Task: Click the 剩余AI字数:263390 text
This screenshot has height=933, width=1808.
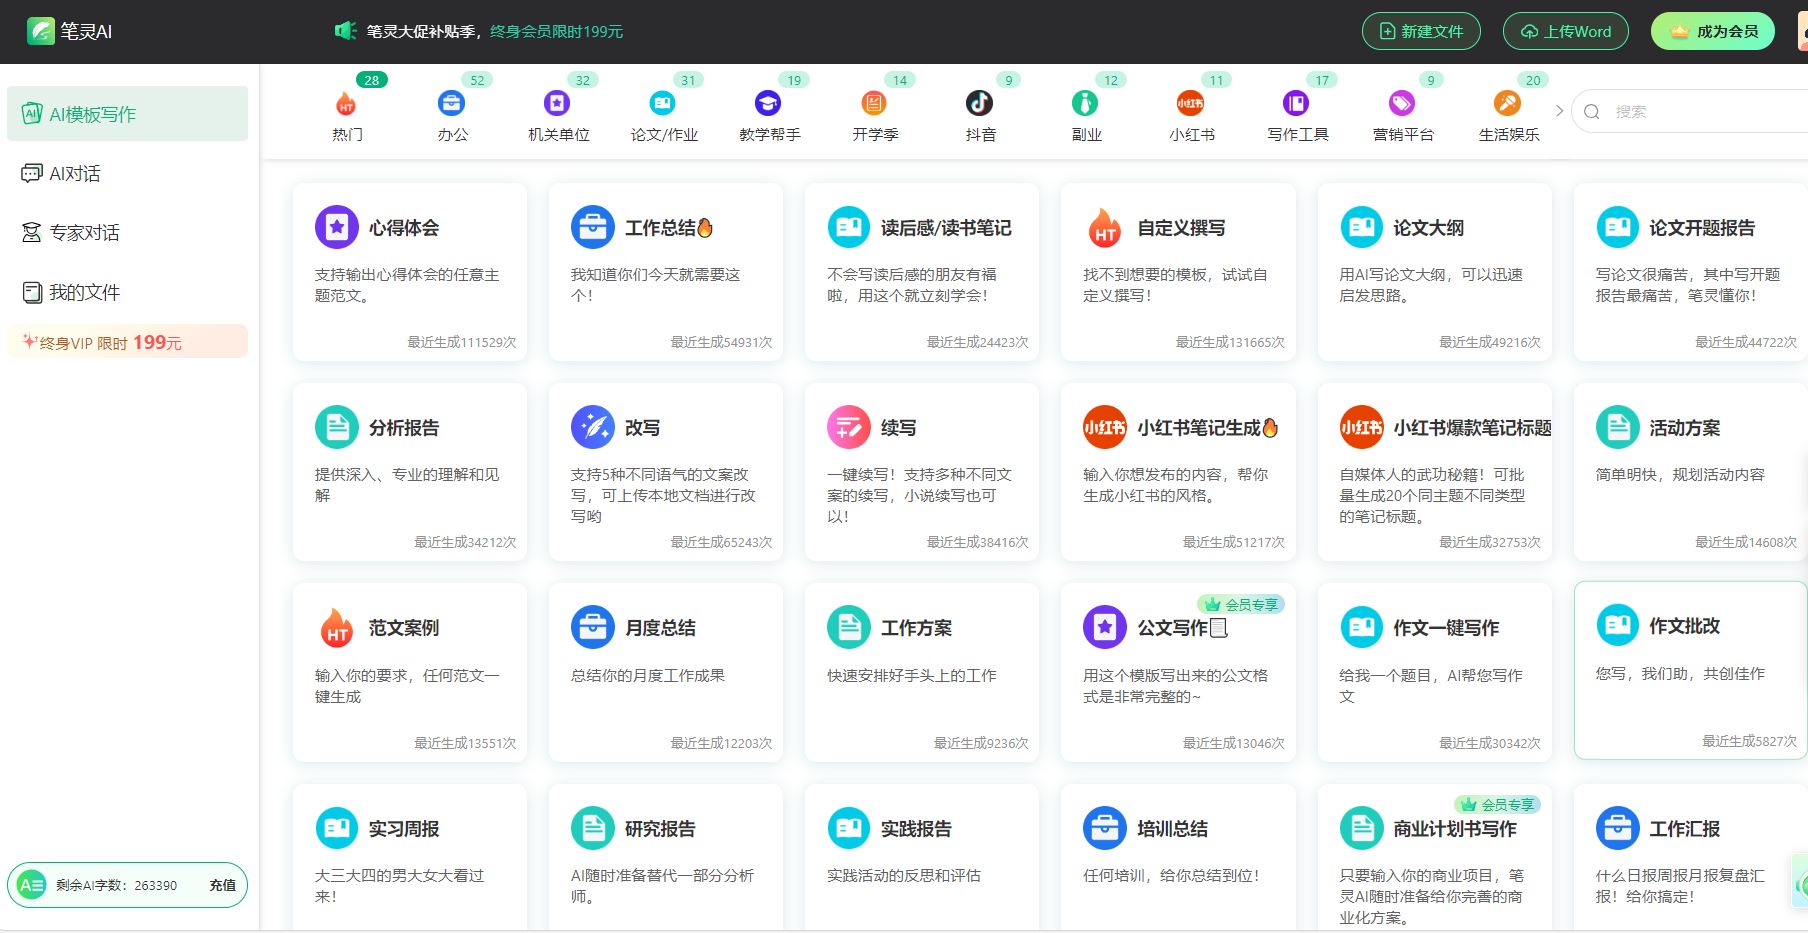Action: (116, 885)
